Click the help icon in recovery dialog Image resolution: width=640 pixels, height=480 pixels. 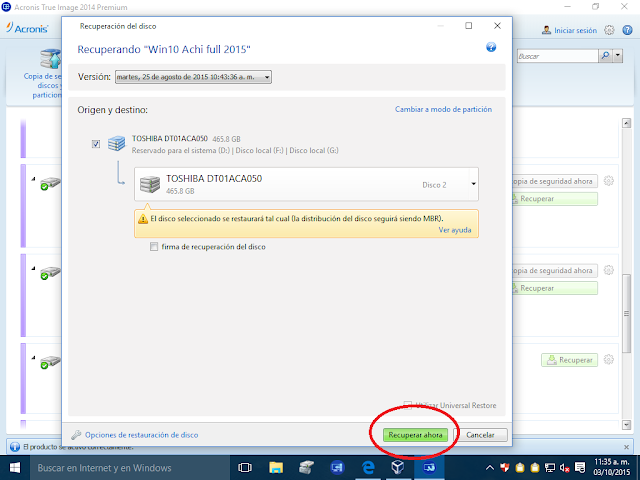coord(491,47)
